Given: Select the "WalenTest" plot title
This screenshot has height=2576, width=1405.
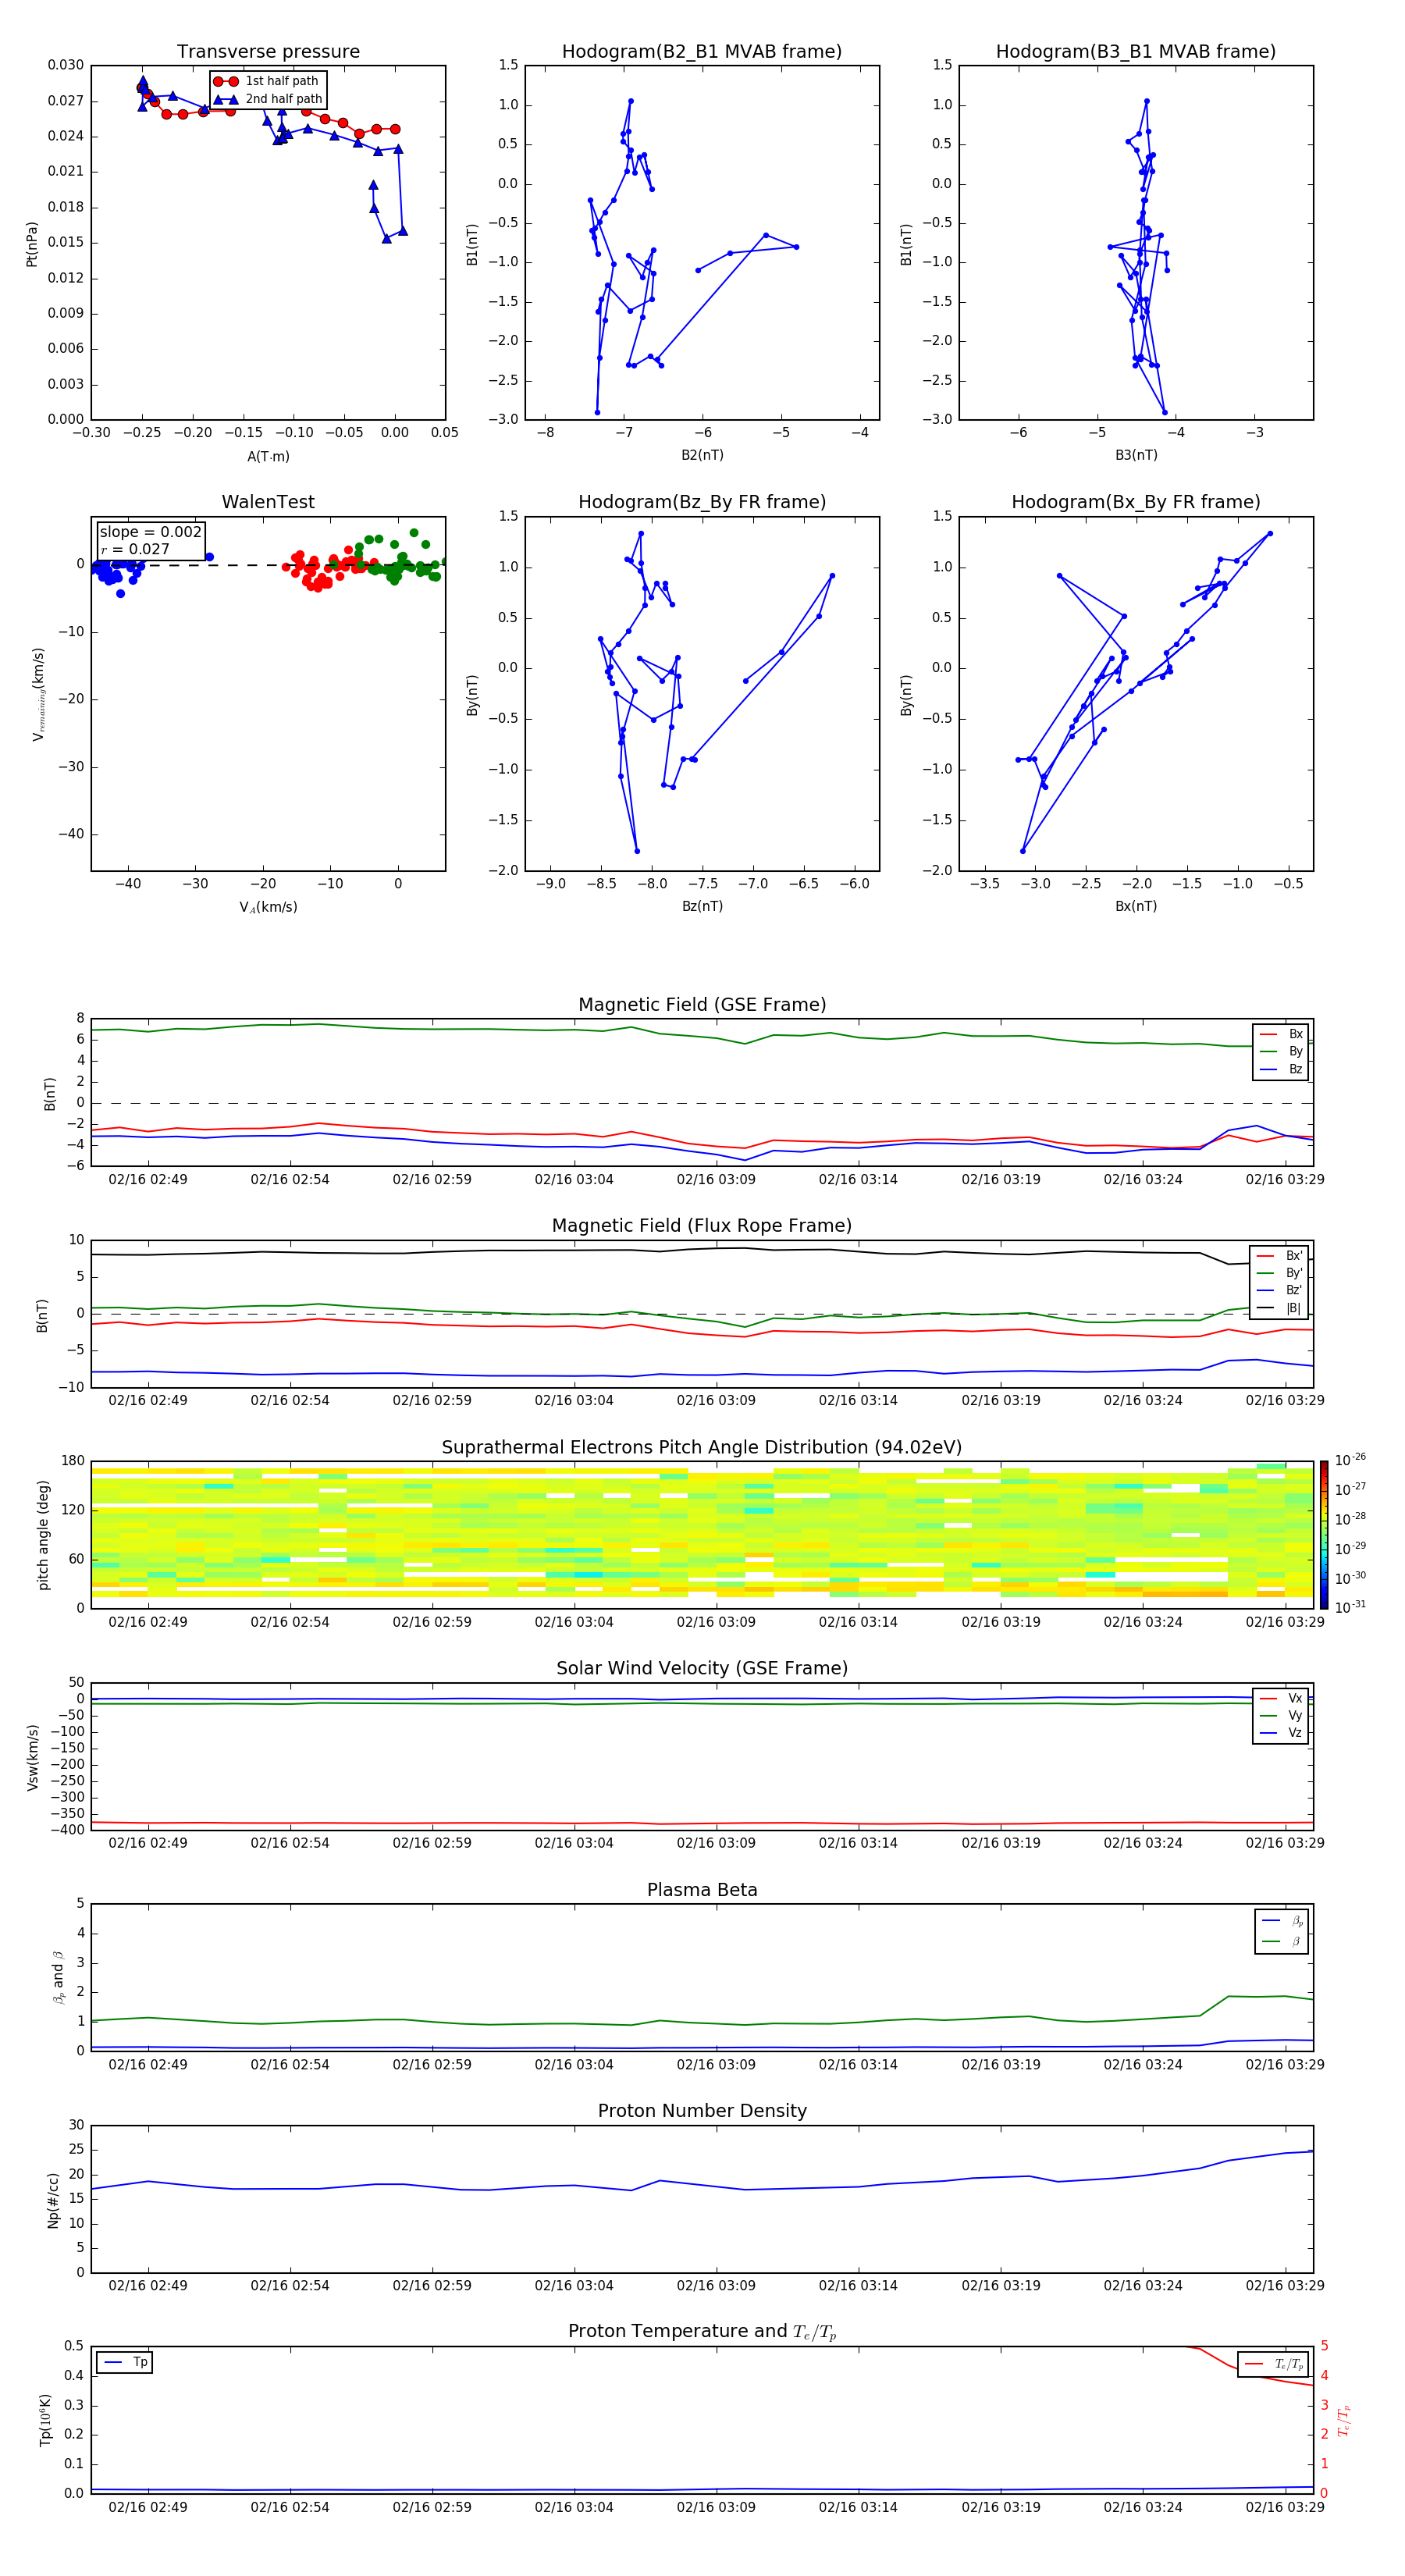Looking at the screenshot, I should [x=268, y=502].
